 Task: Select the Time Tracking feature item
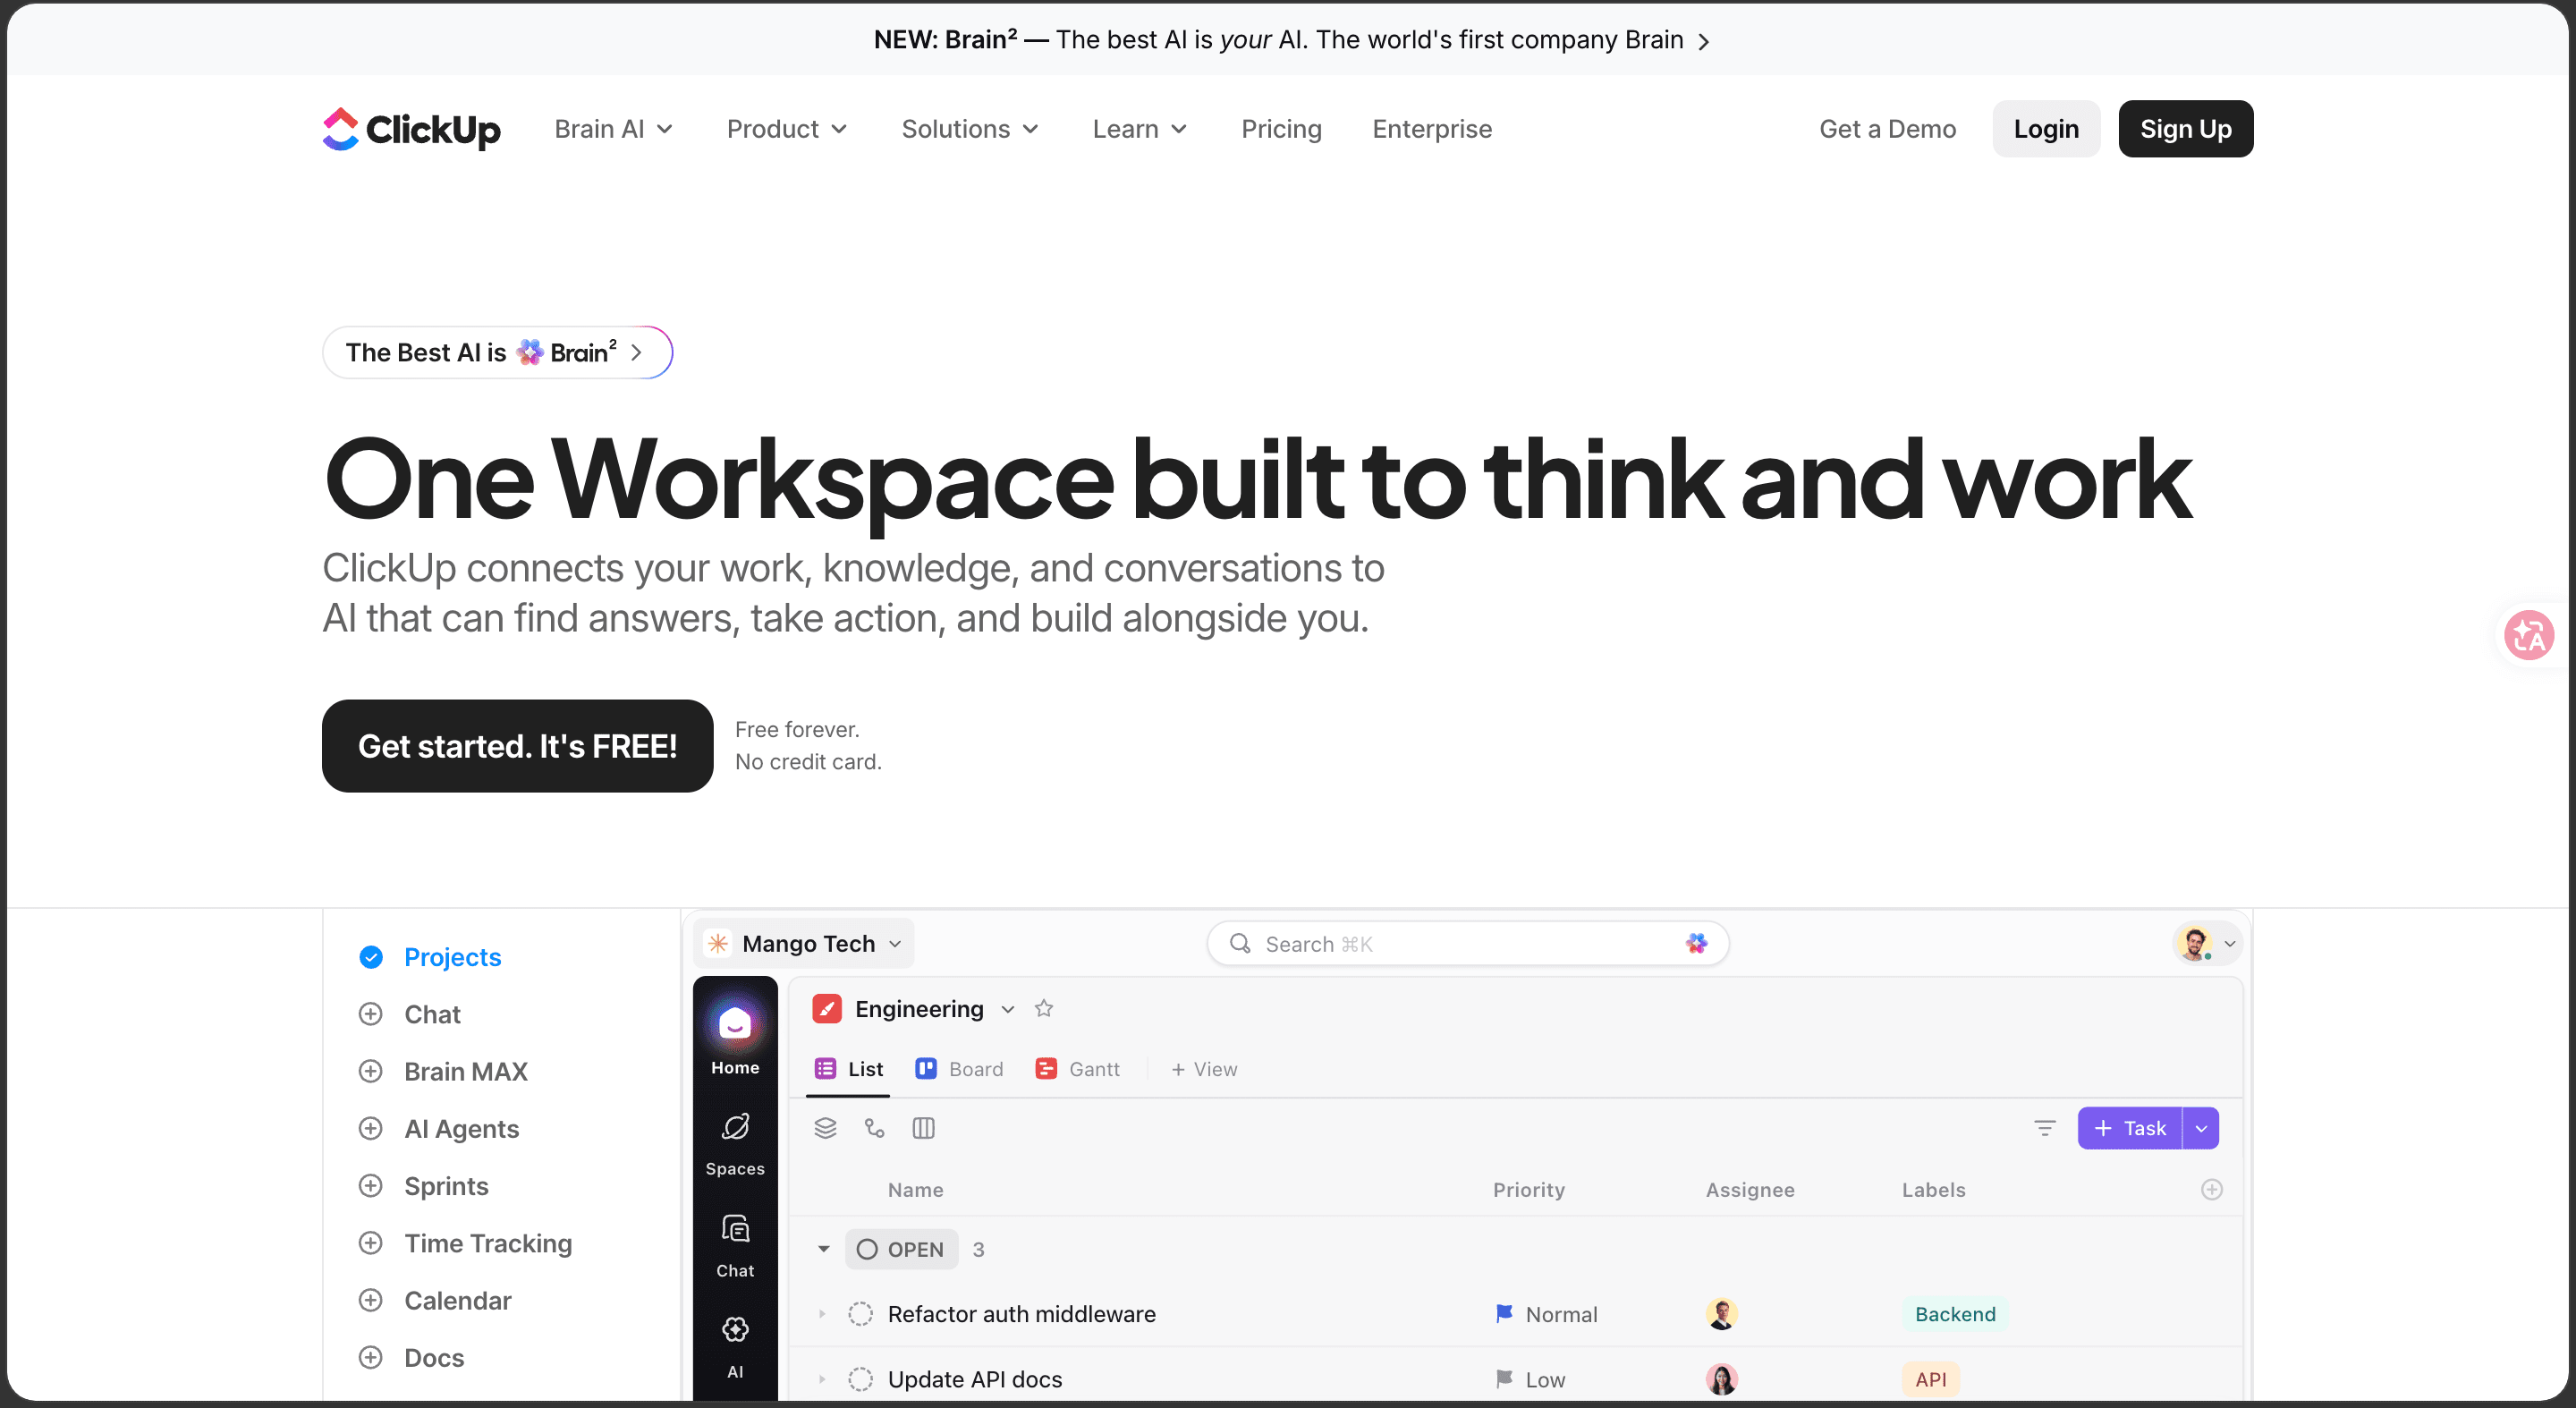465,1243
